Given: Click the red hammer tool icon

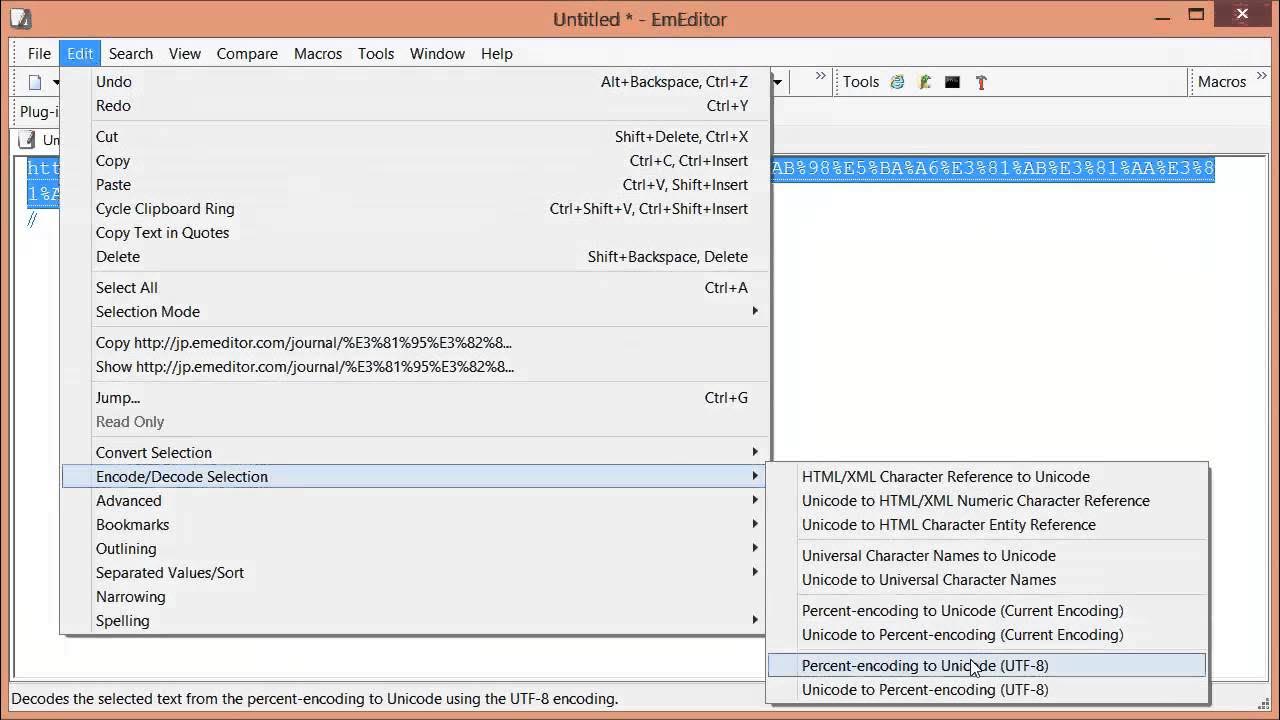Looking at the screenshot, I should coord(981,82).
